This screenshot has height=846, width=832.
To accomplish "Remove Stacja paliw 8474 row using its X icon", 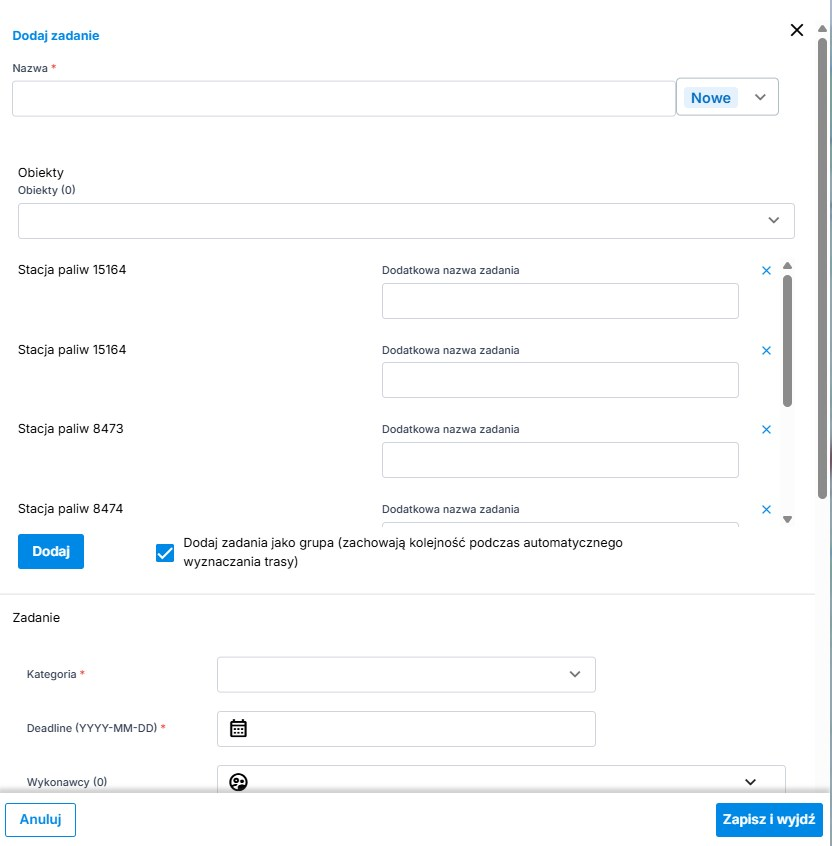I will [x=766, y=509].
